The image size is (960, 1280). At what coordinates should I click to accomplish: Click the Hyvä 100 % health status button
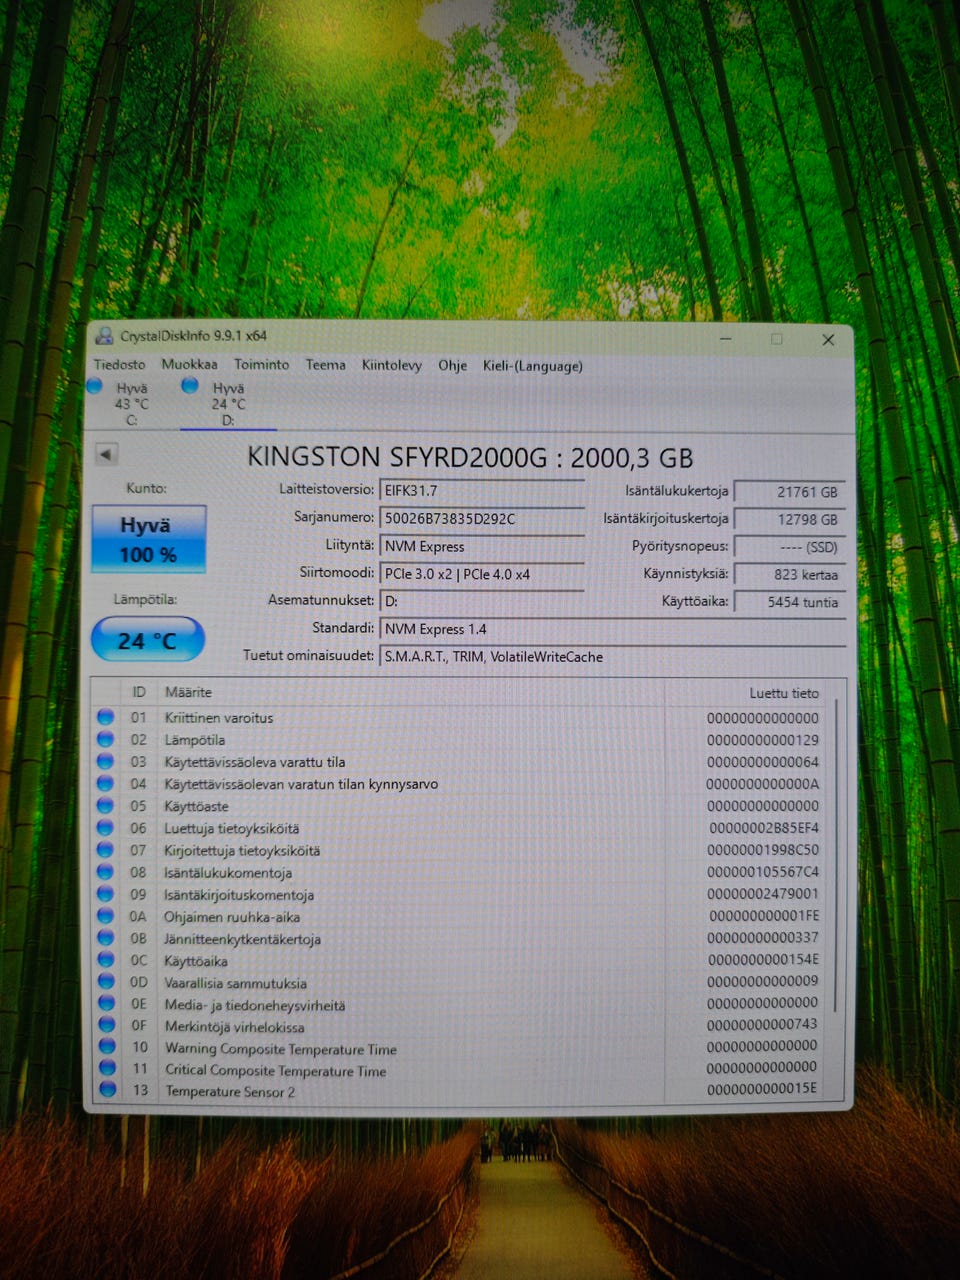click(148, 539)
